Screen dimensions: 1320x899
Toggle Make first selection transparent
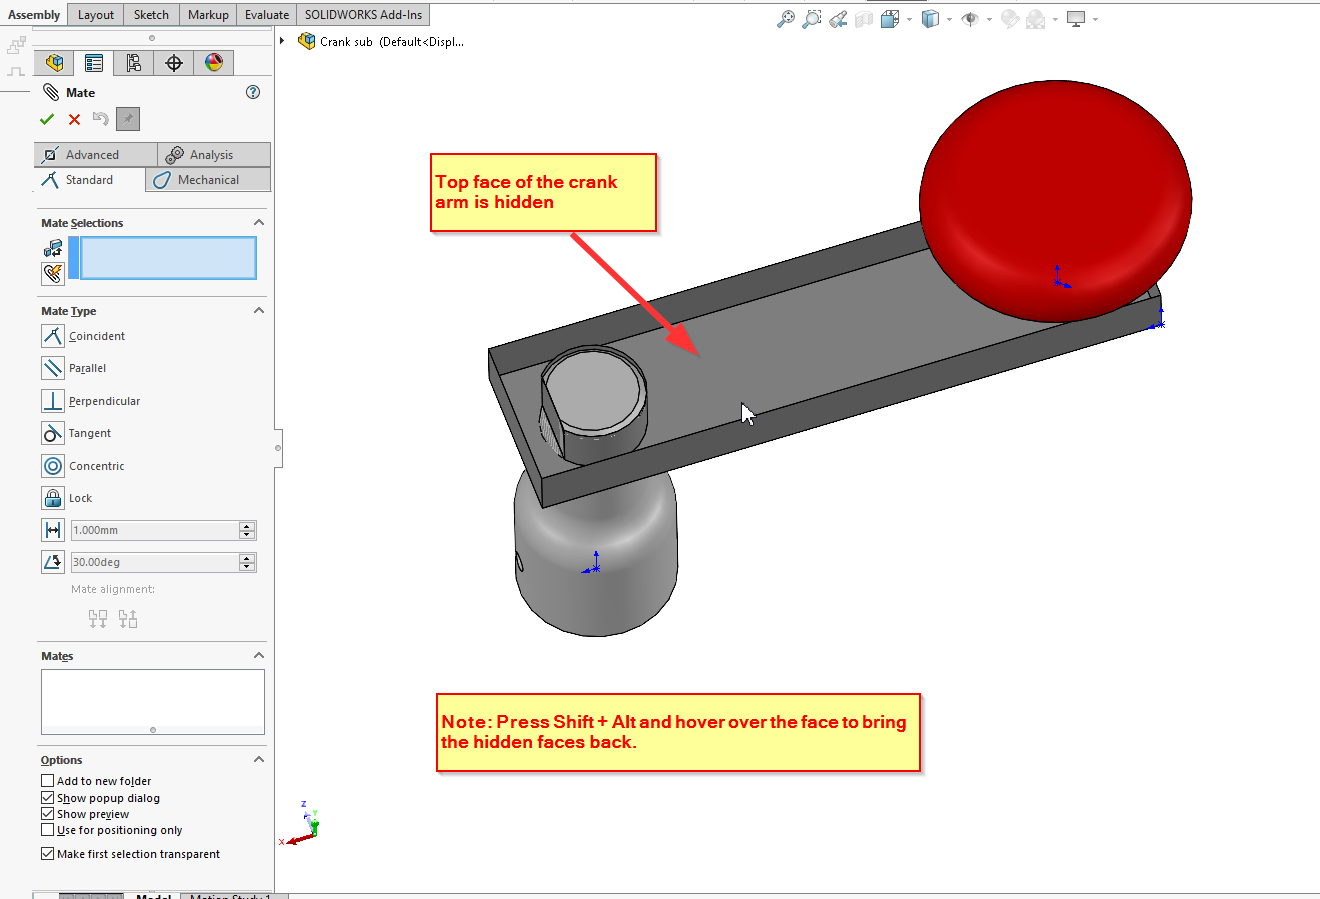[47, 854]
